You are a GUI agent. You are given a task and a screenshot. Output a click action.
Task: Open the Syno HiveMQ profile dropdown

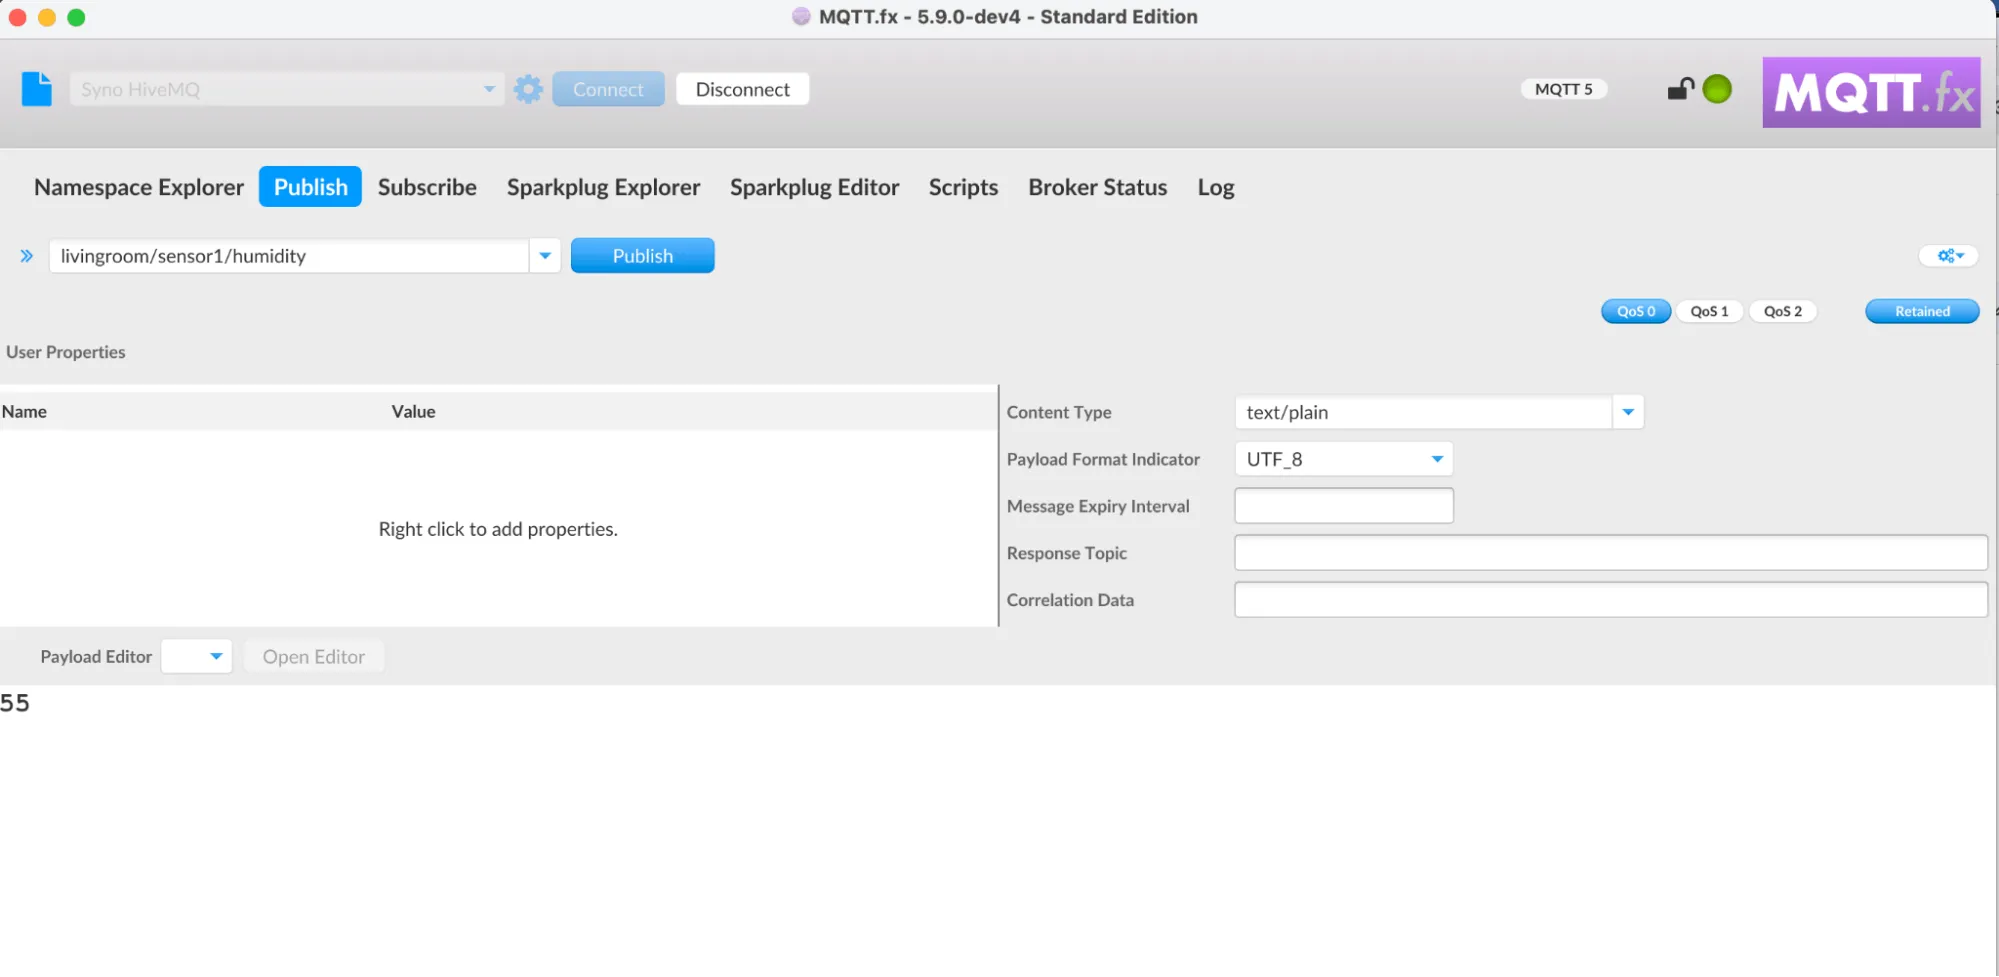(287, 89)
